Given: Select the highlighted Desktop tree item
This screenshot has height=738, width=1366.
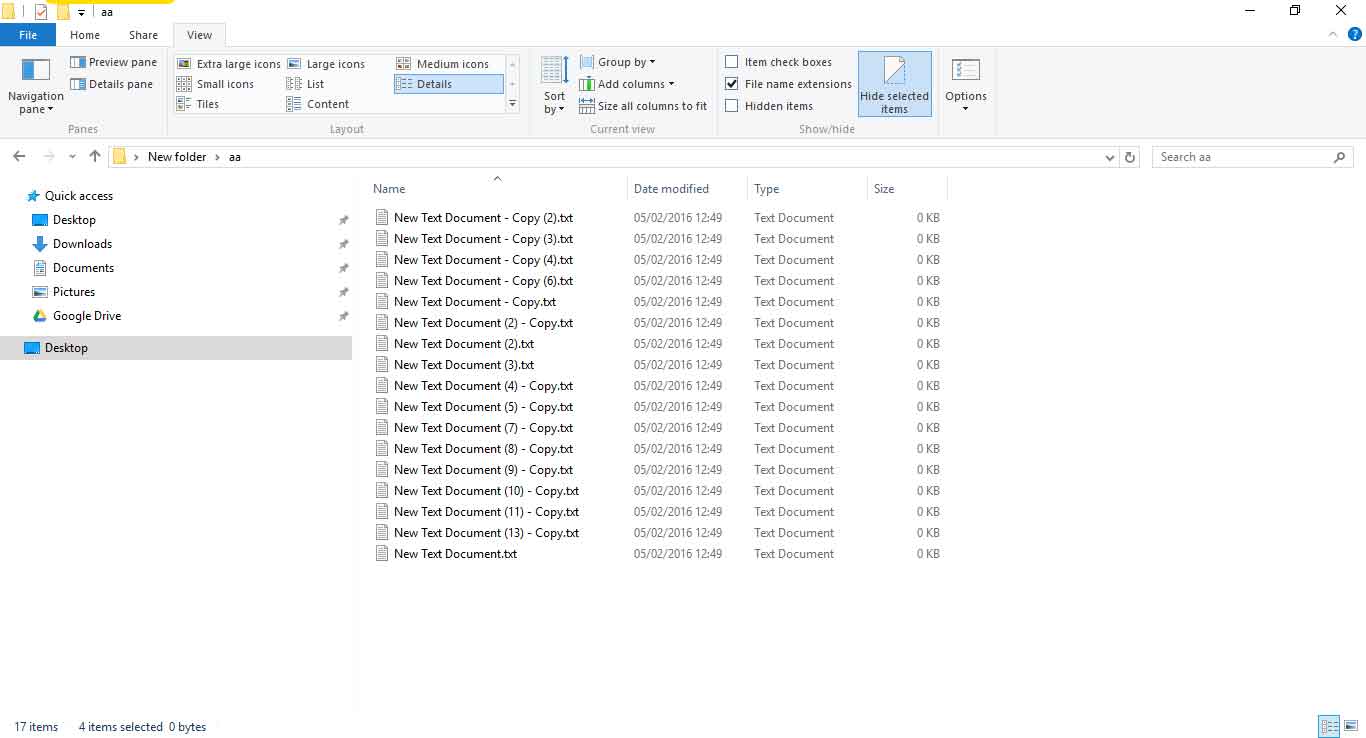Looking at the screenshot, I should pos(176,348).
